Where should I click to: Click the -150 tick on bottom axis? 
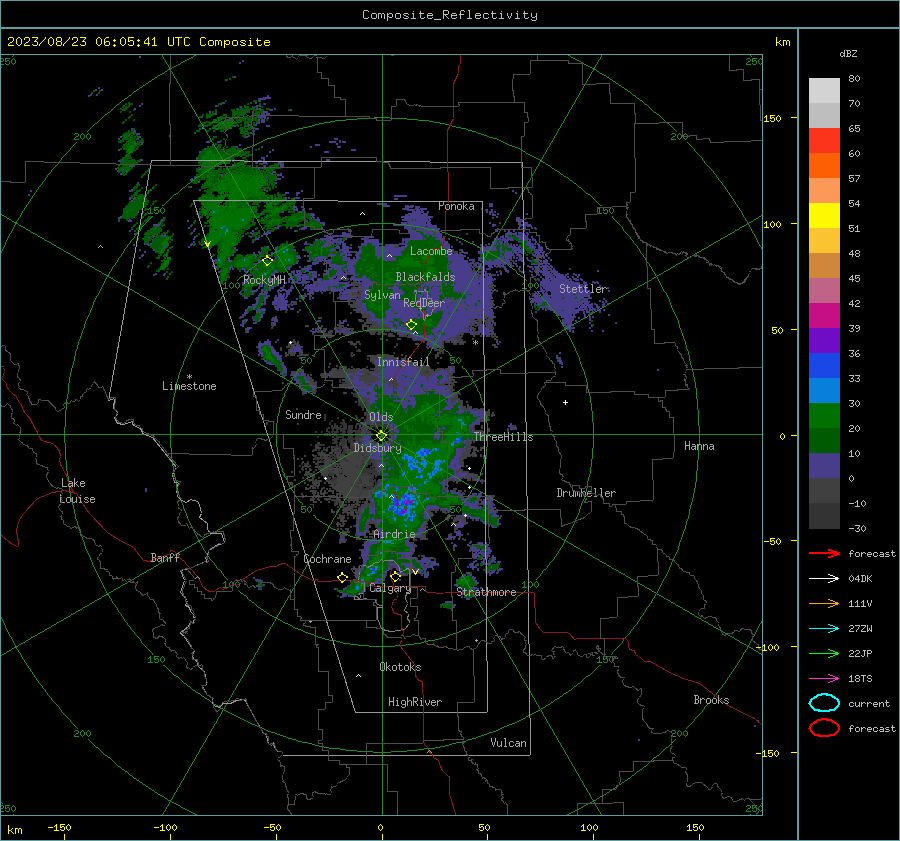click(59, 827)
